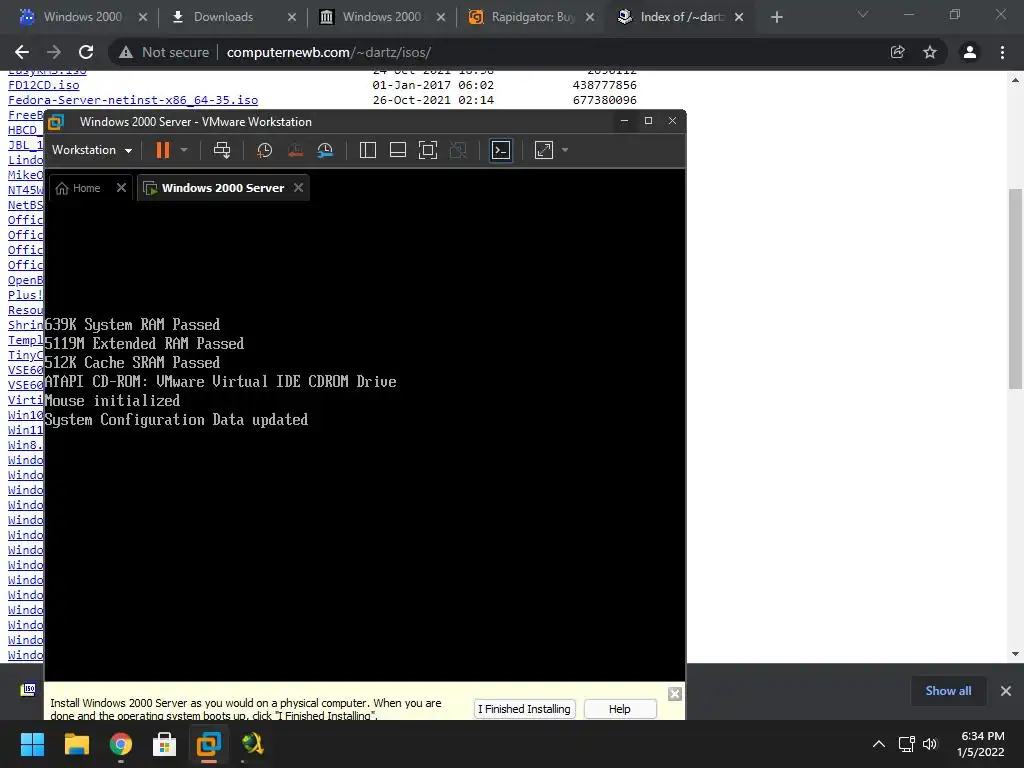Close the VMware Home tab
This screenshot has width=1024, height=768.
[121, 188]
